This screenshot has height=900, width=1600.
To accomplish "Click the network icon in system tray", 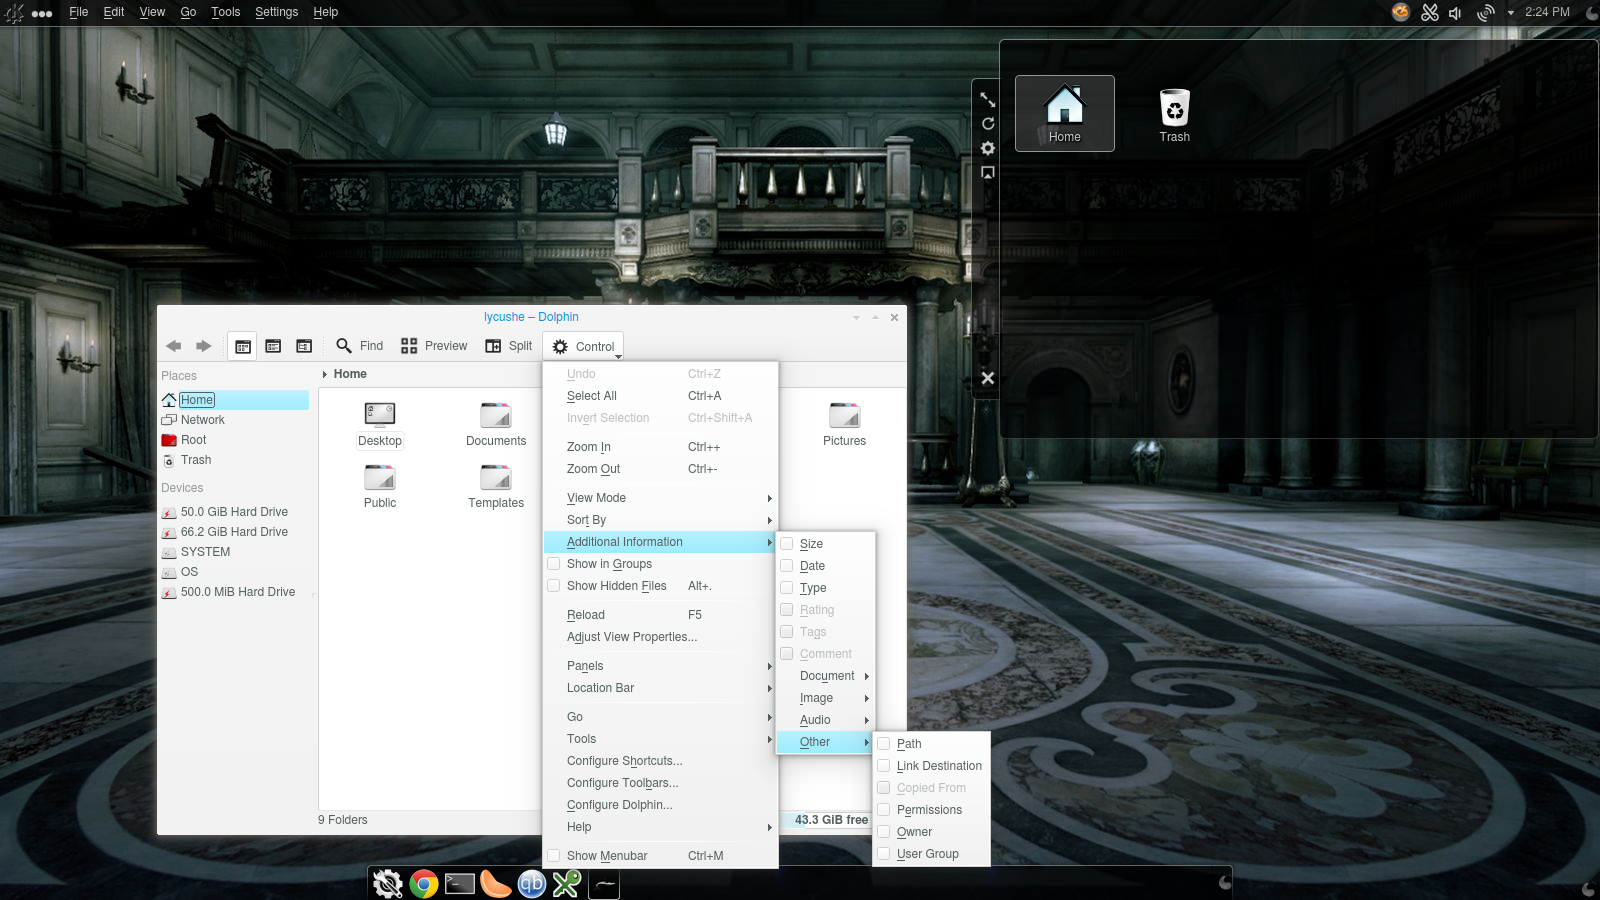I will (x=1486, y=13).
